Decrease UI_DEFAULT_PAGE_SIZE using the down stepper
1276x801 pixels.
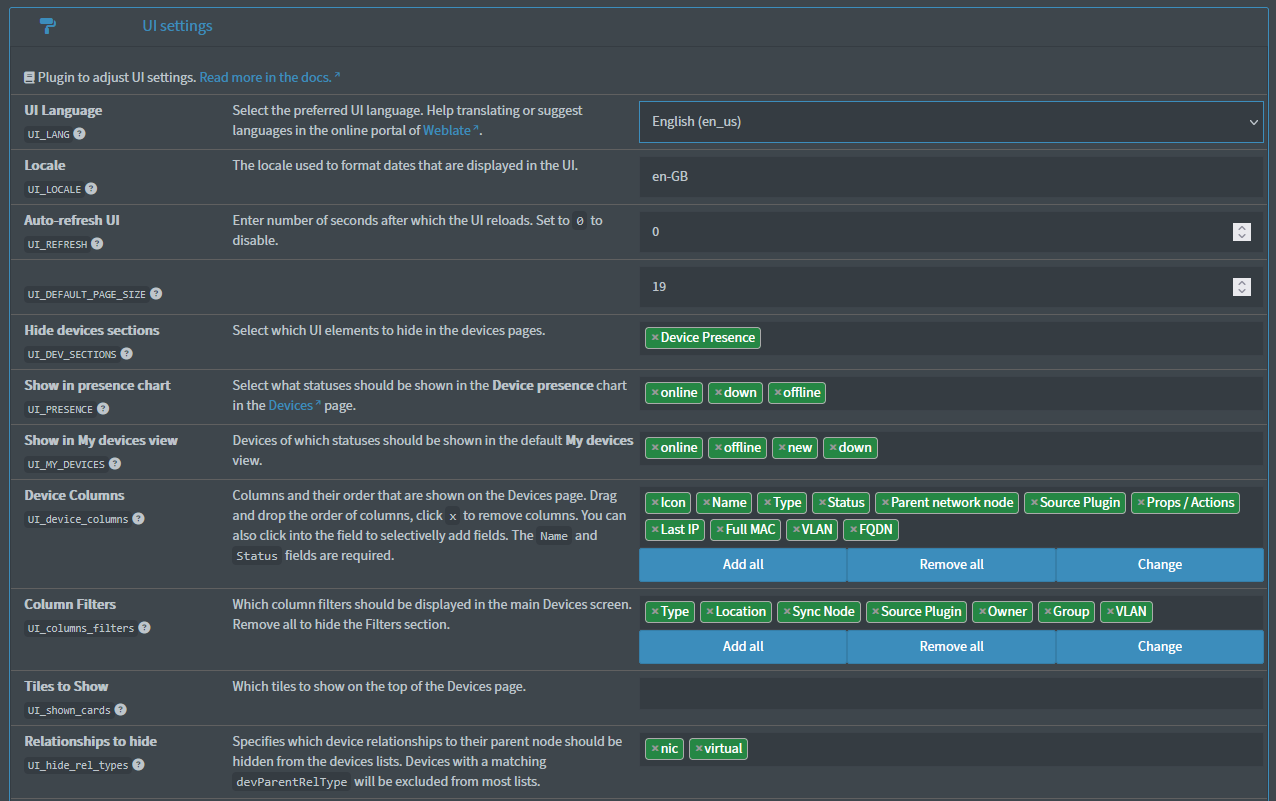(x=1241, y=291)
